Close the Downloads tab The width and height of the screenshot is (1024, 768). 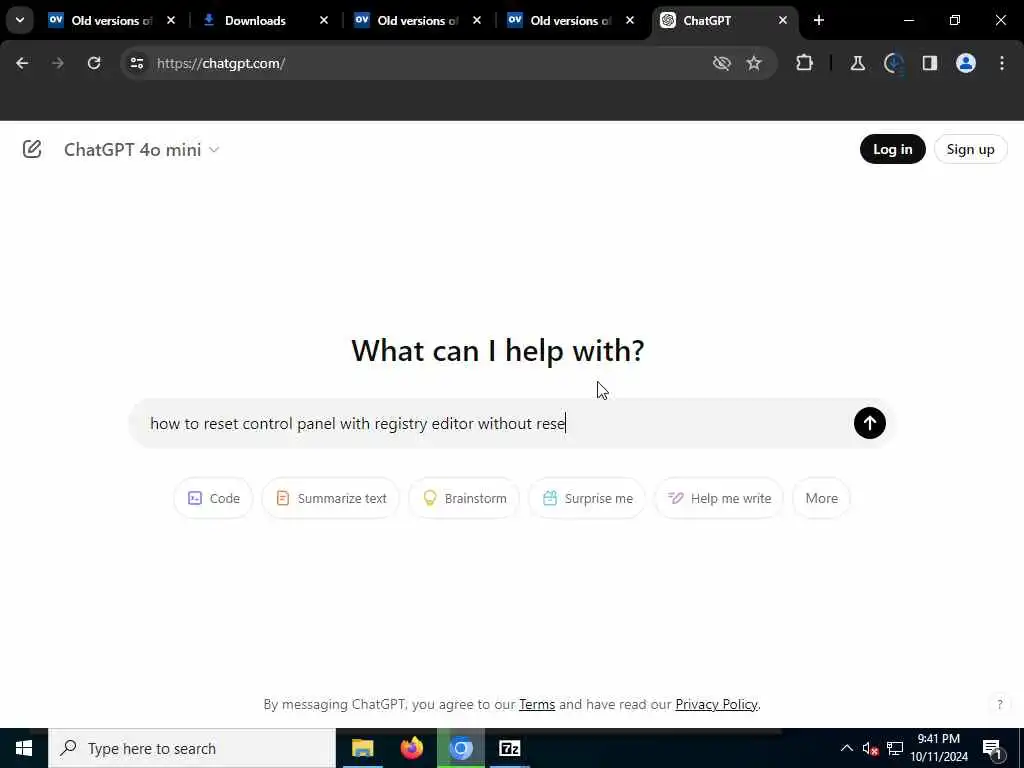(x=323, y=20)
